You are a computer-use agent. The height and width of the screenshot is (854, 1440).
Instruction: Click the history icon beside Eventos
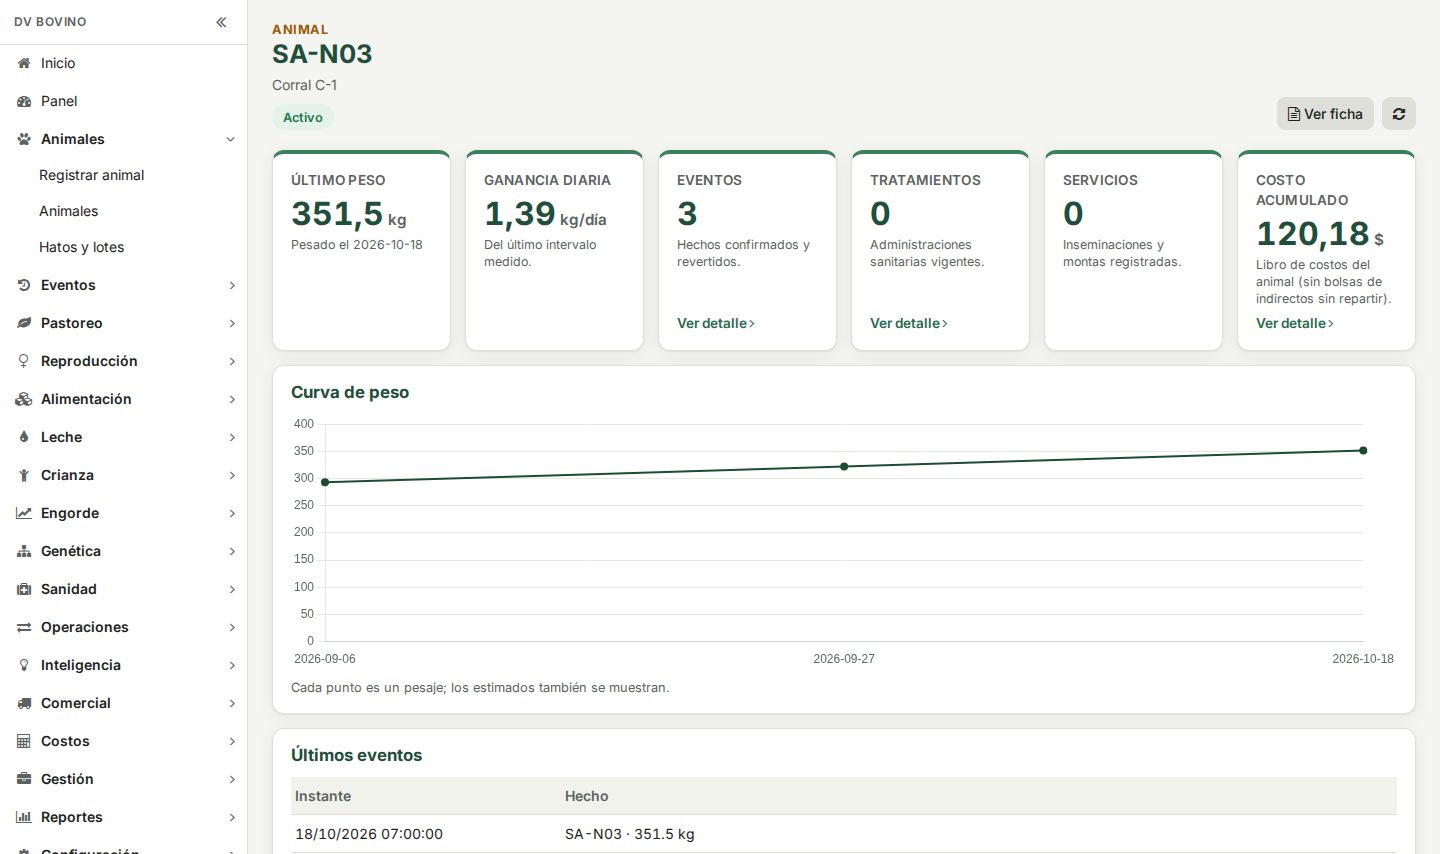pos(24,285)
